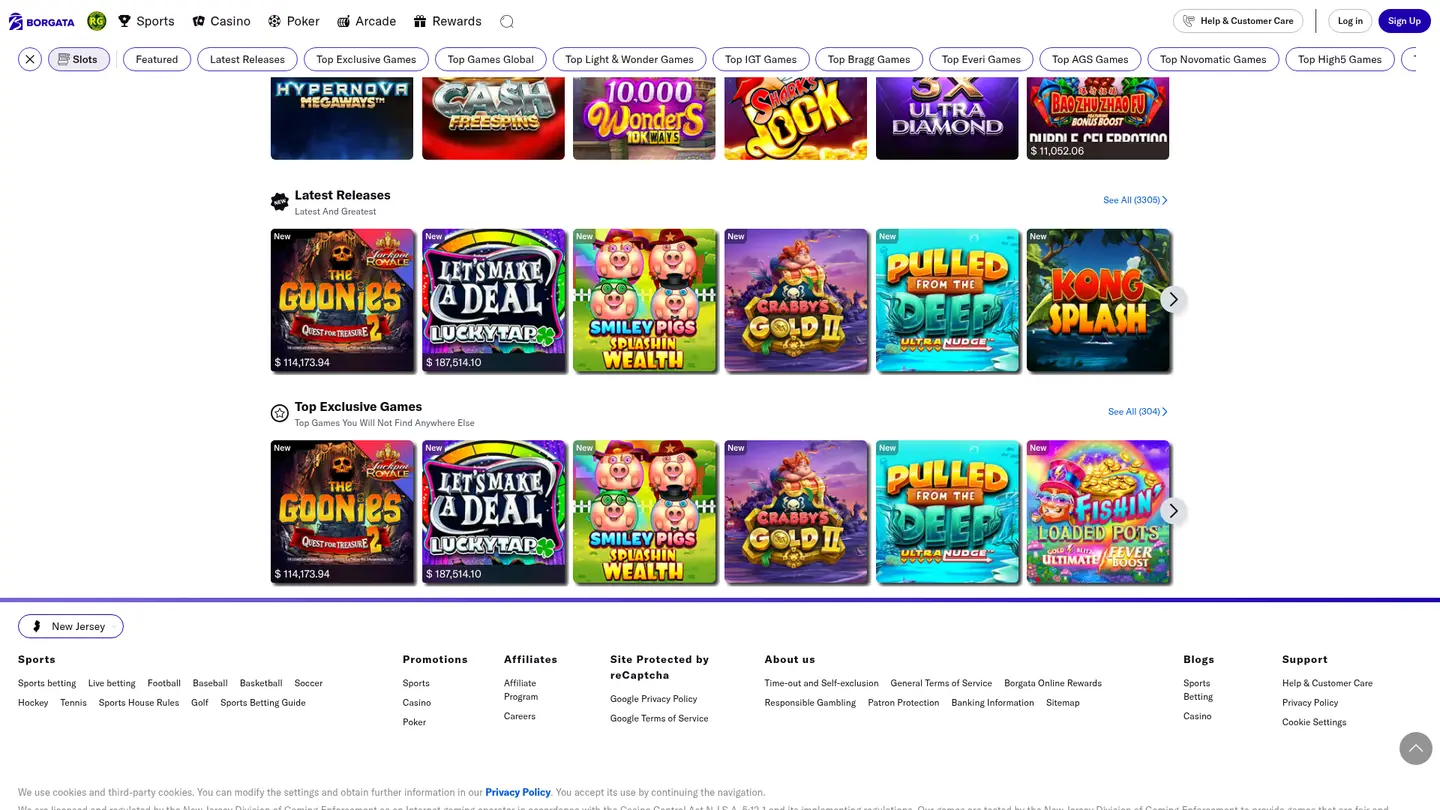
Task: Expand See All (3305) latest releases
Action: [1135, 200]
